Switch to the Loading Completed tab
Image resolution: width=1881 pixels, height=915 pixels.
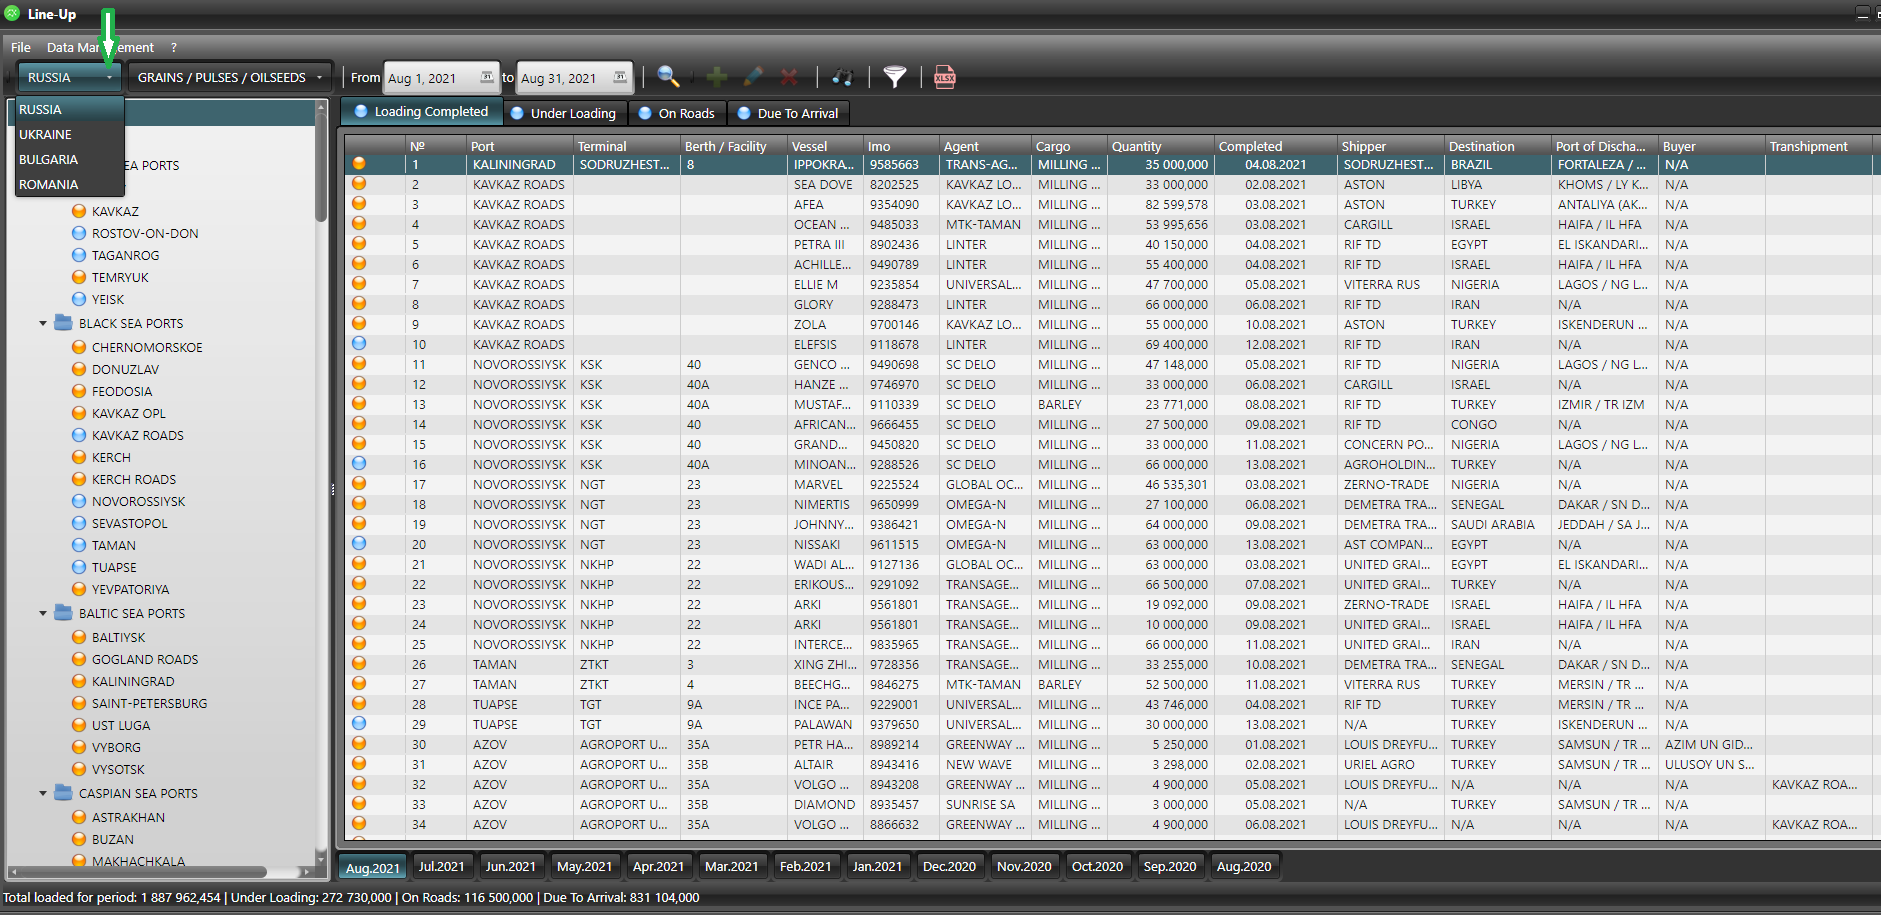point(421,112)
